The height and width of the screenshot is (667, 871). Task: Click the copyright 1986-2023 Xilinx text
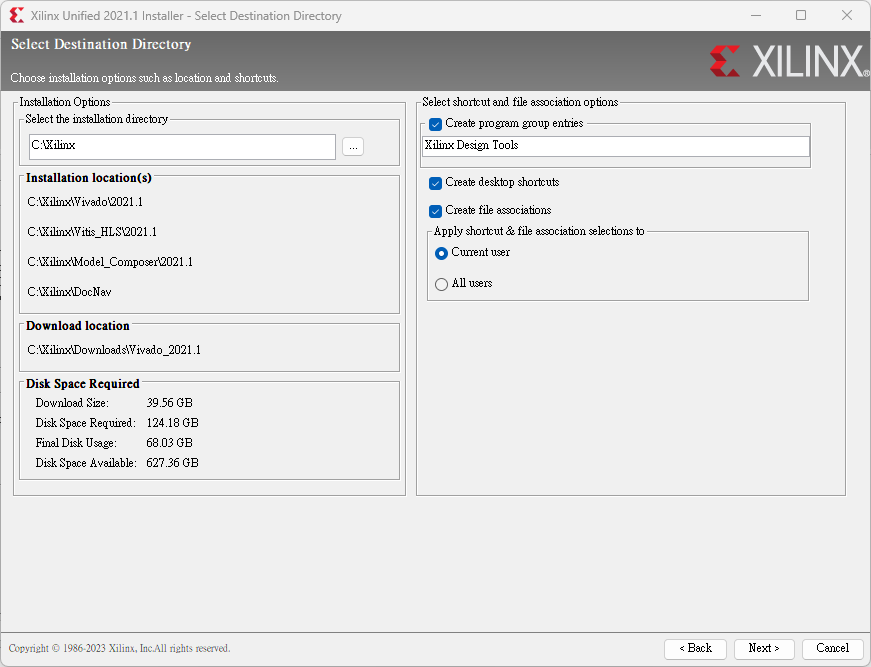[x=119, y=649]
